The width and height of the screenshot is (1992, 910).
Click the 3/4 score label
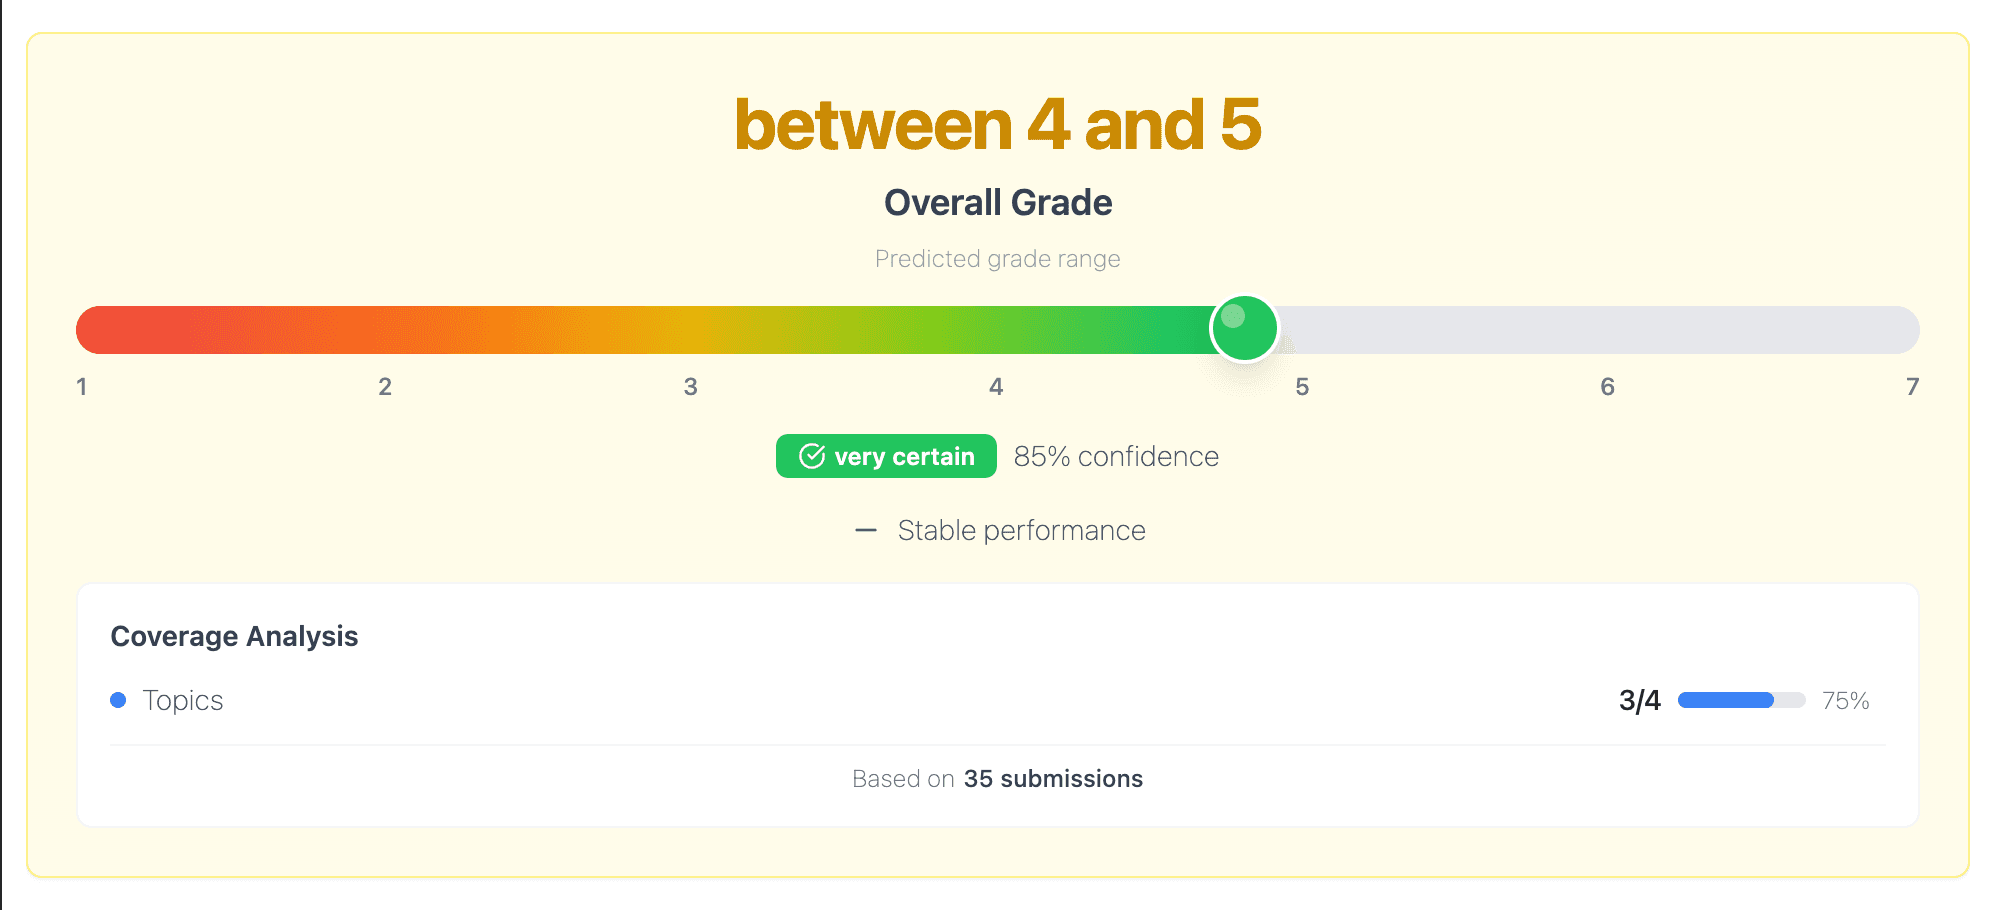coord(1639,700)
